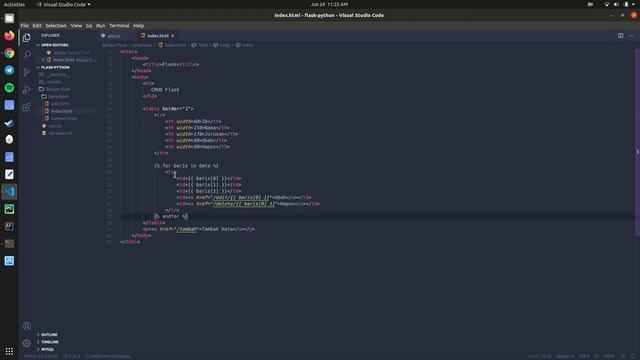Screen dimensions: 640x360
Task: Open Telegram from the dock
Action: coord(9,70)
